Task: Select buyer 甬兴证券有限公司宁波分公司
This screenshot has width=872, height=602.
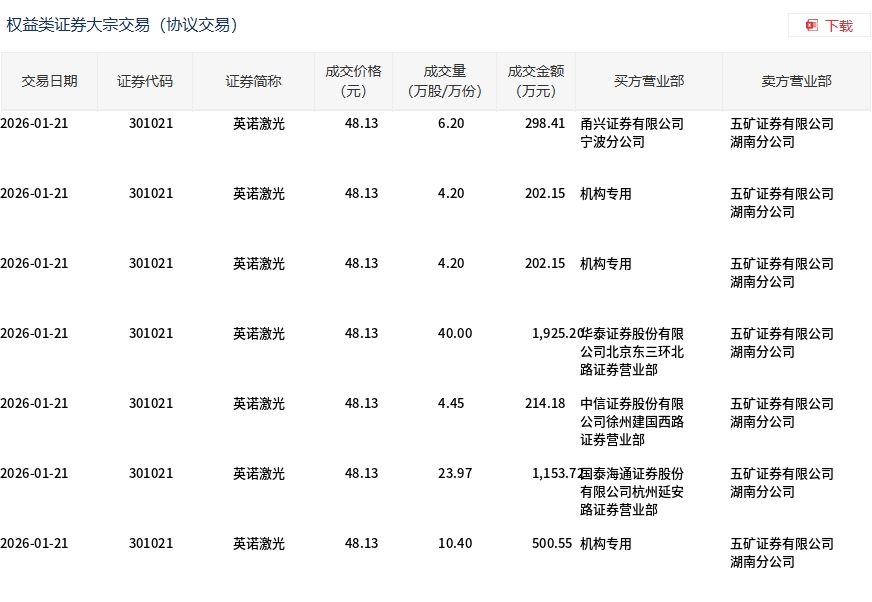Action: (632, 132)
